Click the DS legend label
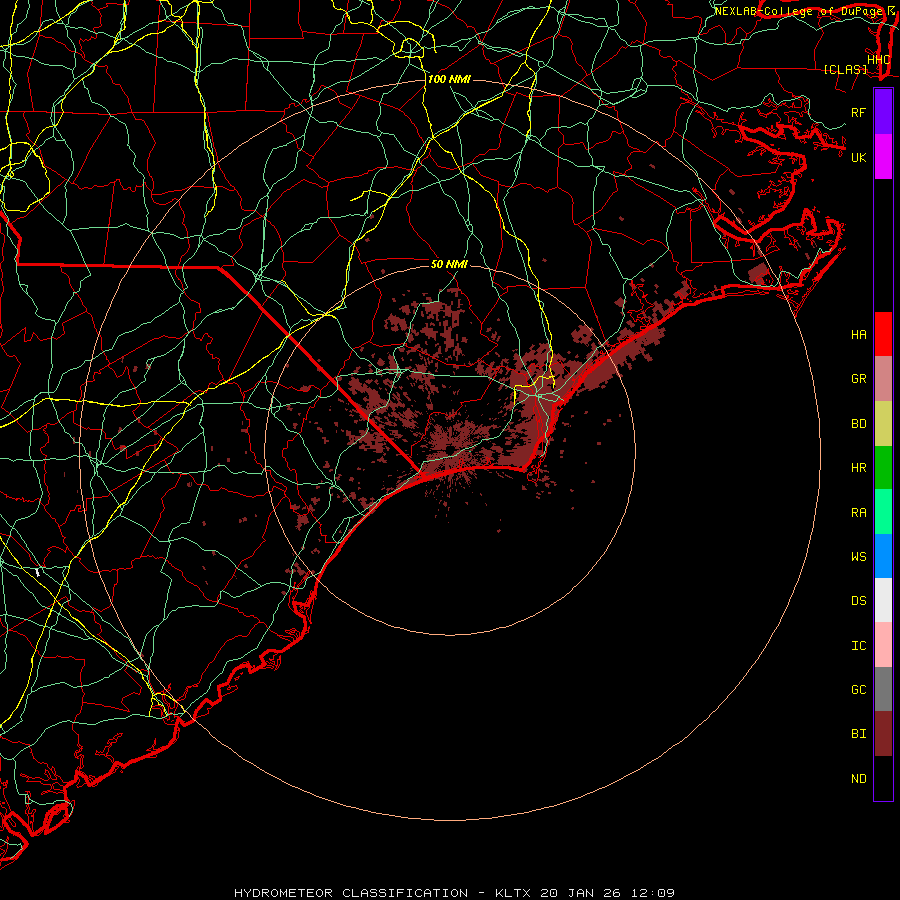900x900 pixels. 859,601
